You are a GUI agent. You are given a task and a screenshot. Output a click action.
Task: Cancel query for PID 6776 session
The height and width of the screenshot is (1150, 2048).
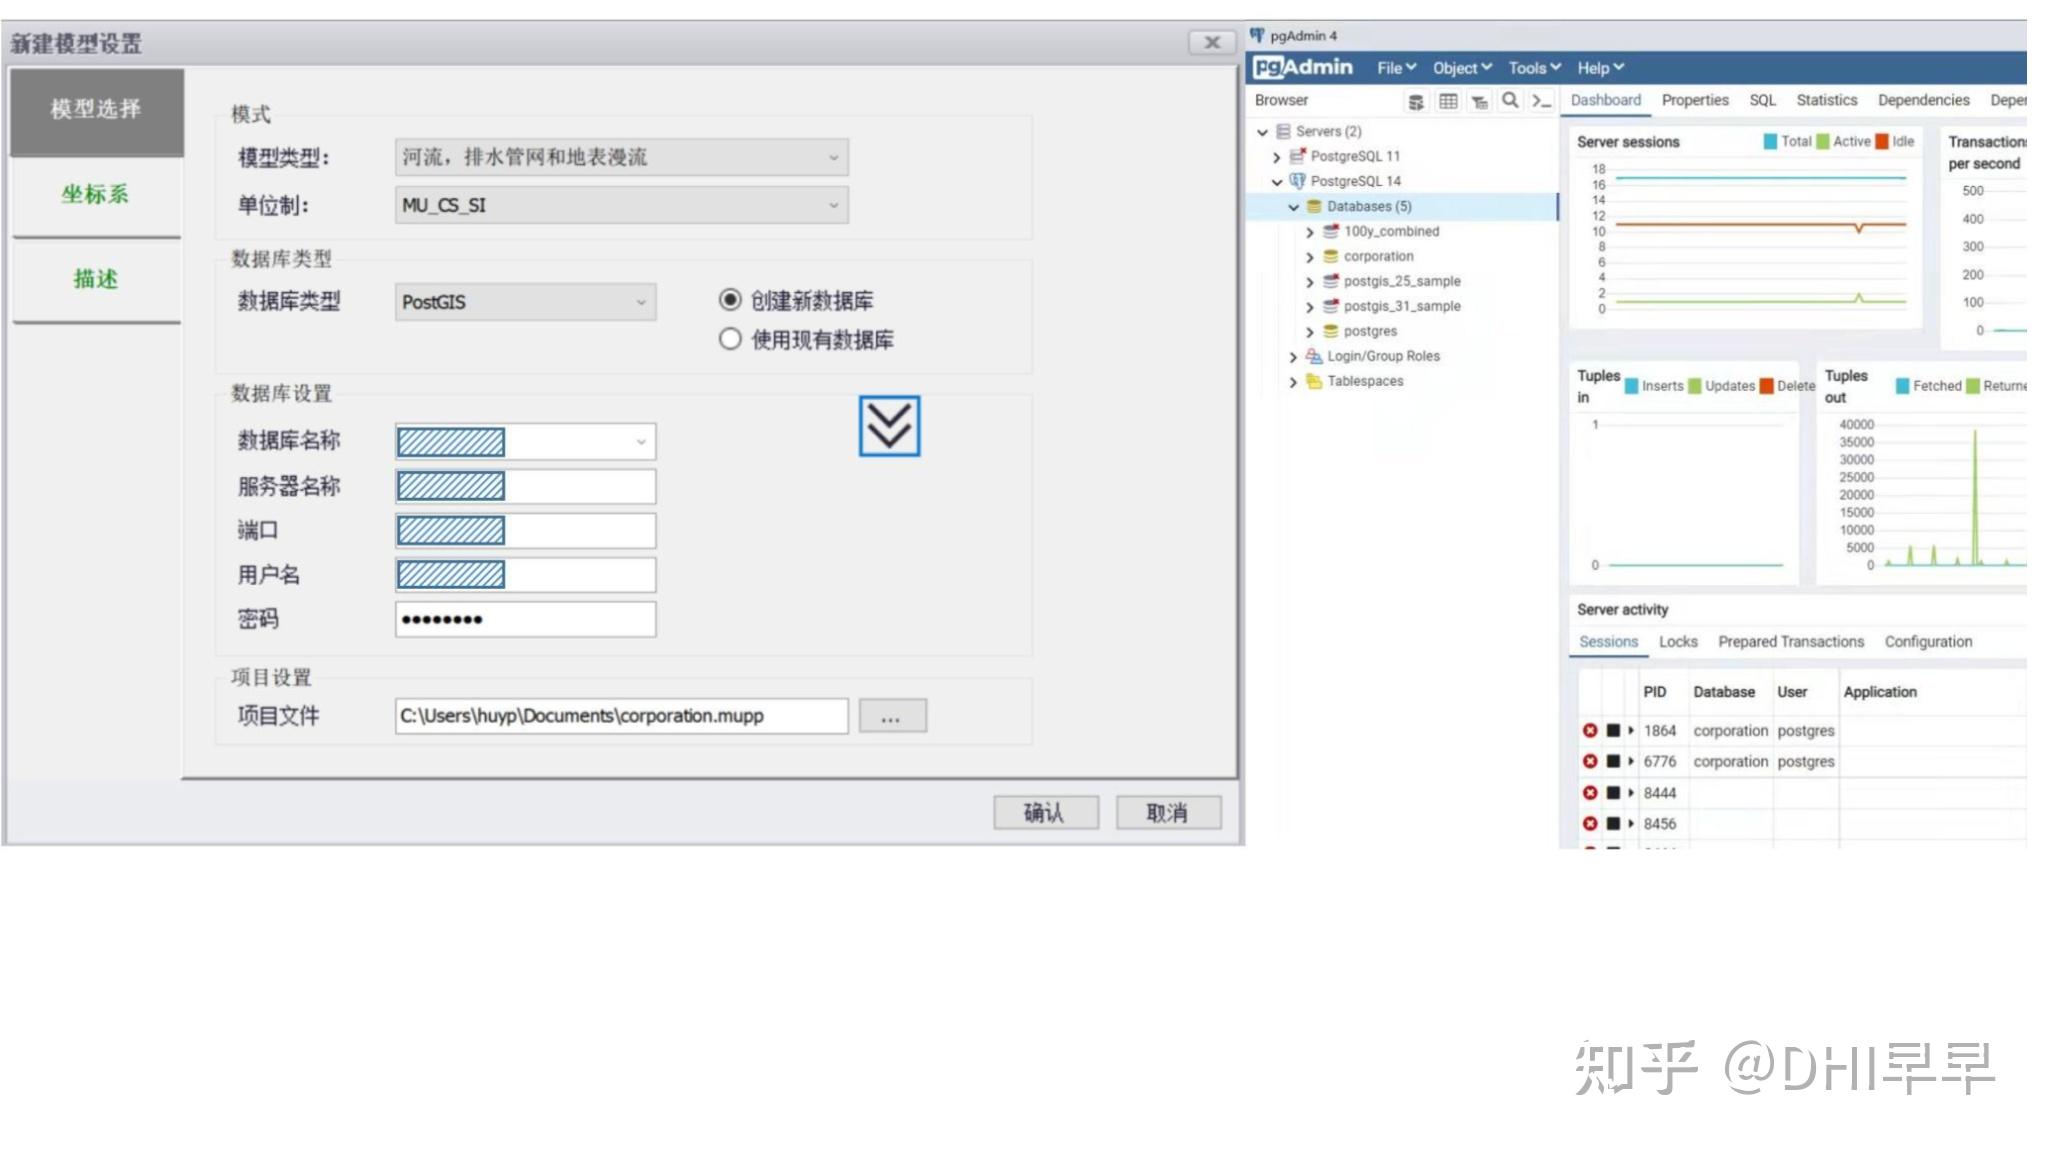click(x=1613, y=762)
